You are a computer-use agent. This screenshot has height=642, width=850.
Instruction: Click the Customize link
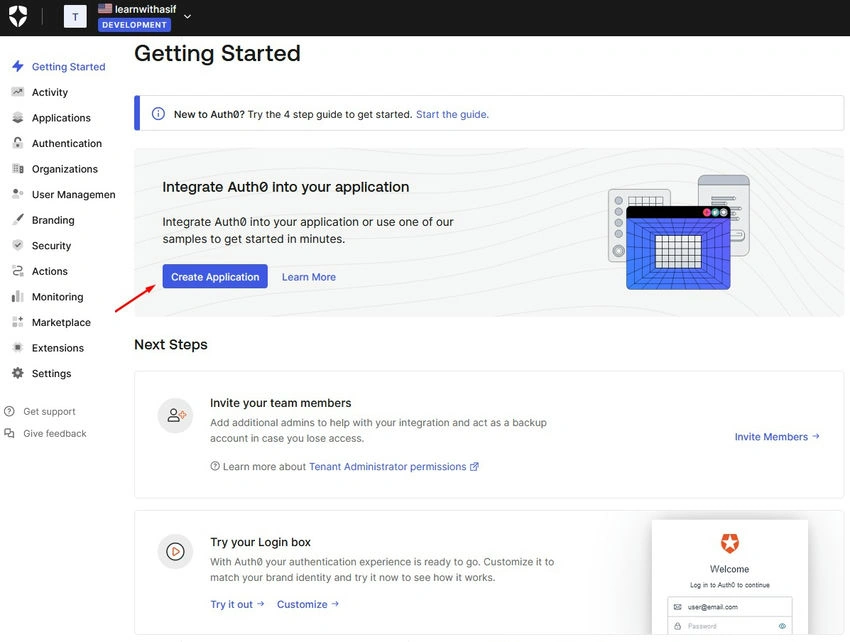click(308, 604)
